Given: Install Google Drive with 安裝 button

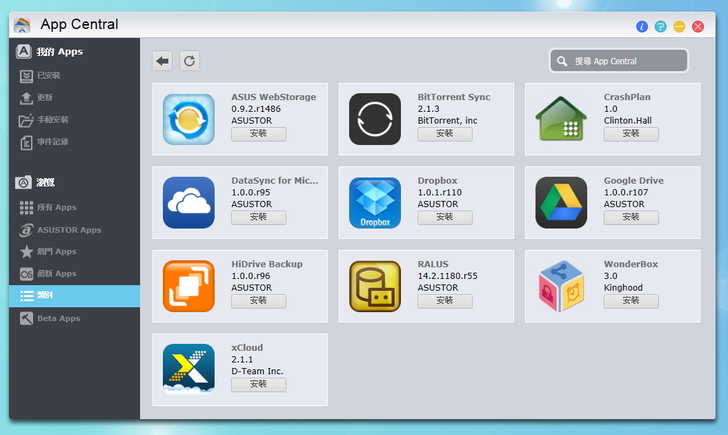Looking at the screenshot, I should click(631, 217).
